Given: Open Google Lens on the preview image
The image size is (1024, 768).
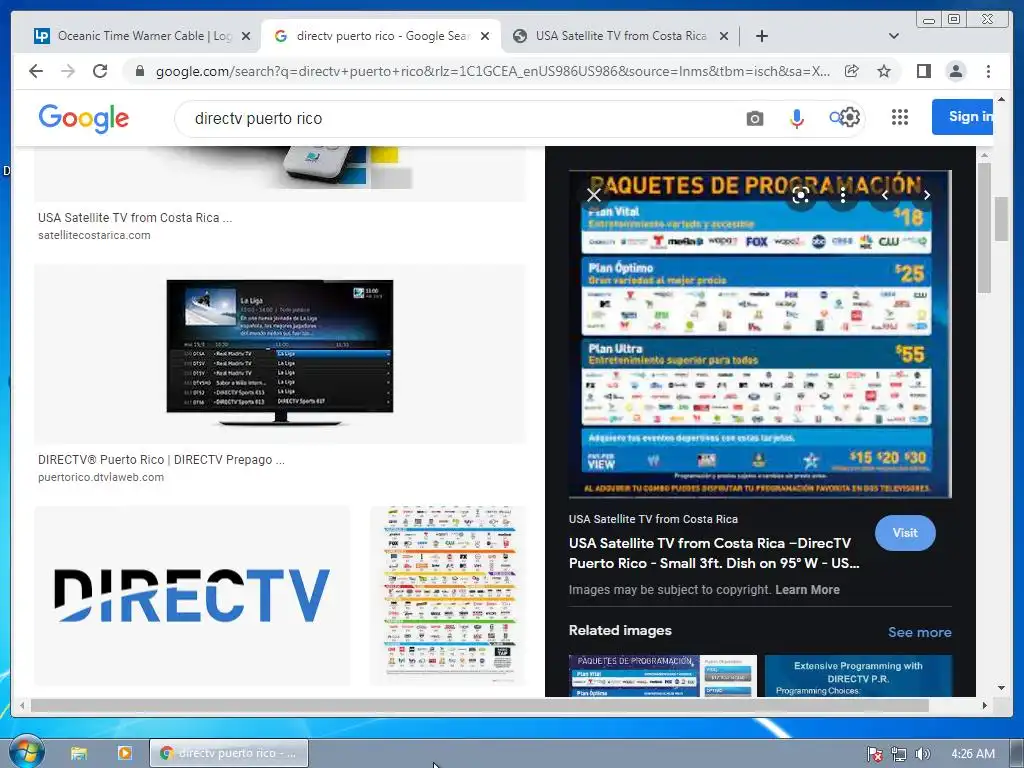Looking at the screenshot, I should click(x=801, y=195).
